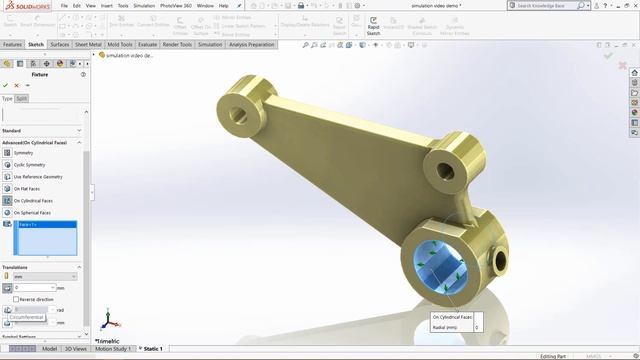The image size is (640, 360).
Task: Expand the Standard fixtures section
Action: (x=79, y=131)
